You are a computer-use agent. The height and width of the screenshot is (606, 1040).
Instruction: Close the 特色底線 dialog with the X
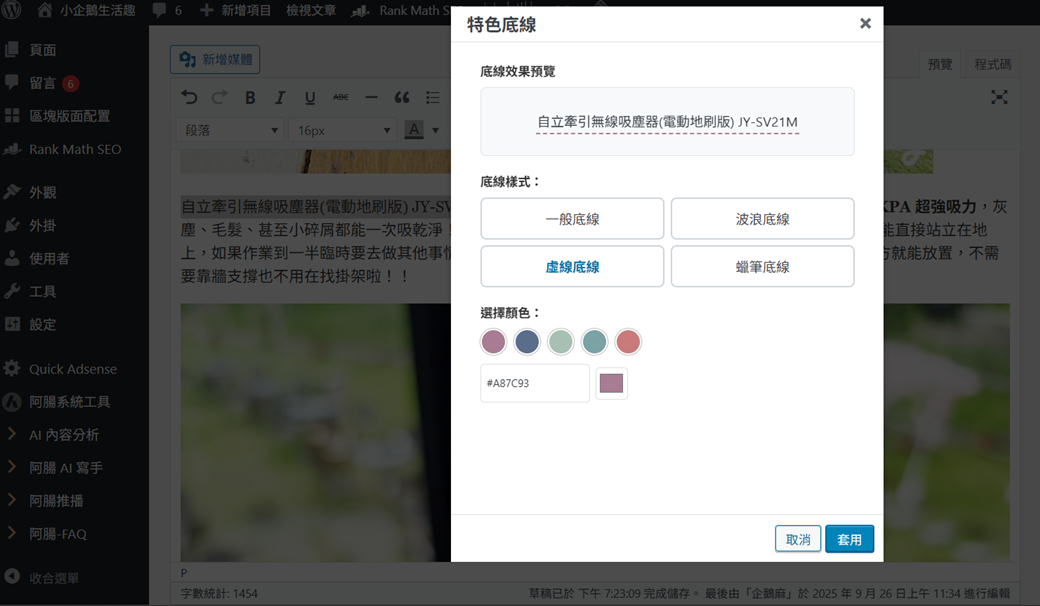tap(865, 24)
